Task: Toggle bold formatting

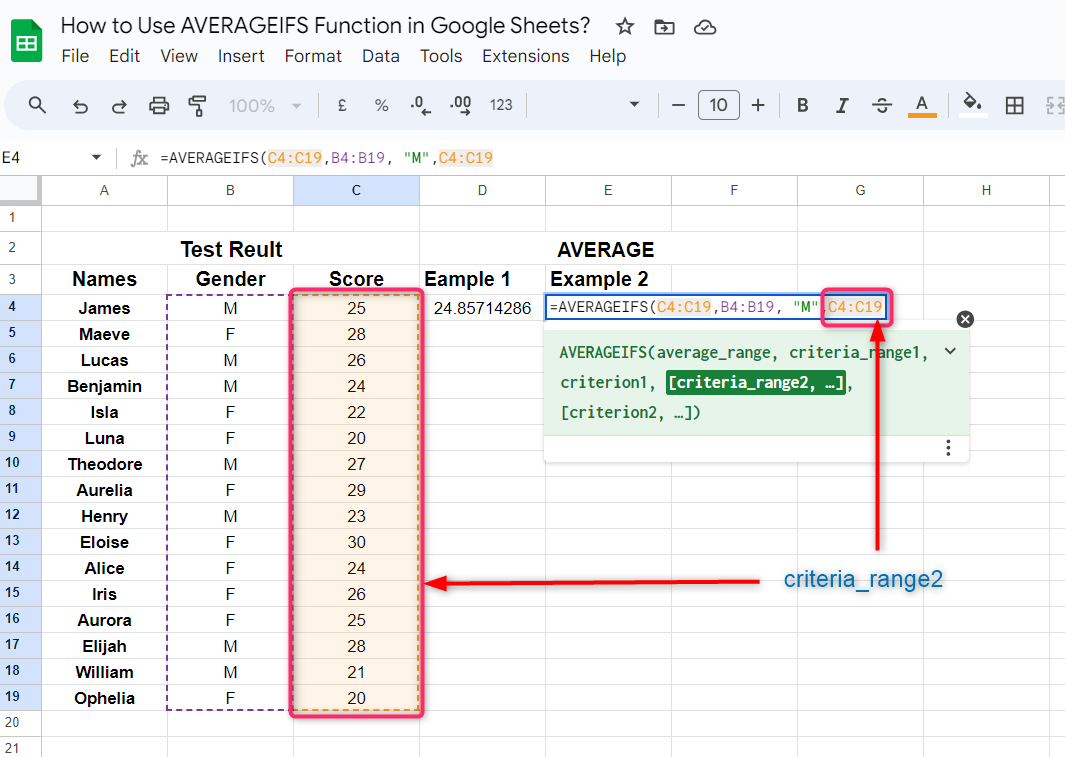Action: (802, 105)
